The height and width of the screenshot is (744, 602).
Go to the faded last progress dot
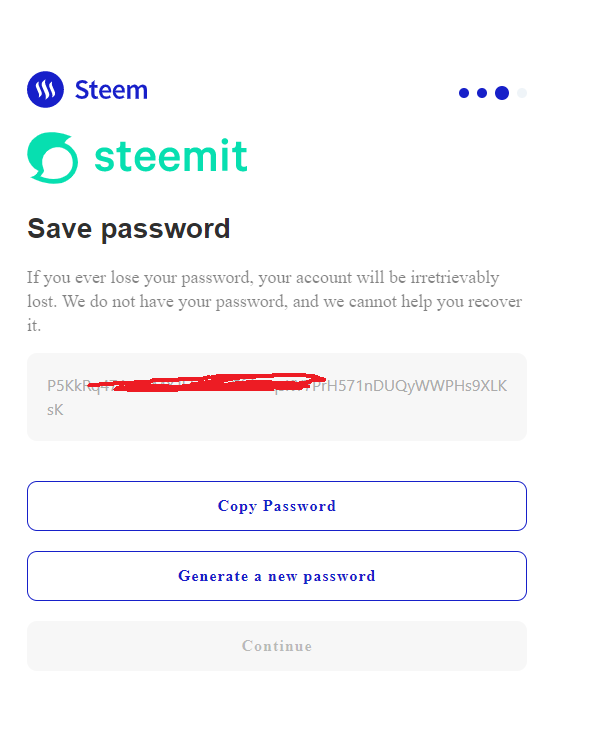pyautogui.click(x=522, y=93)
